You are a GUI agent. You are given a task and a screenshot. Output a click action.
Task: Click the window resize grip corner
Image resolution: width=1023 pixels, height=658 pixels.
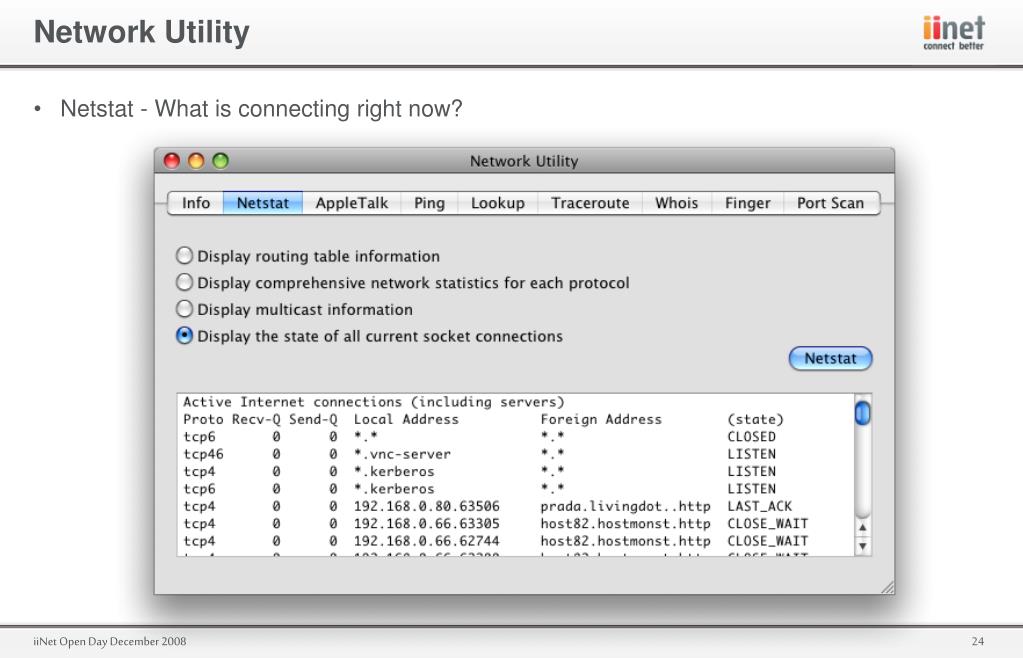point(887,588)
